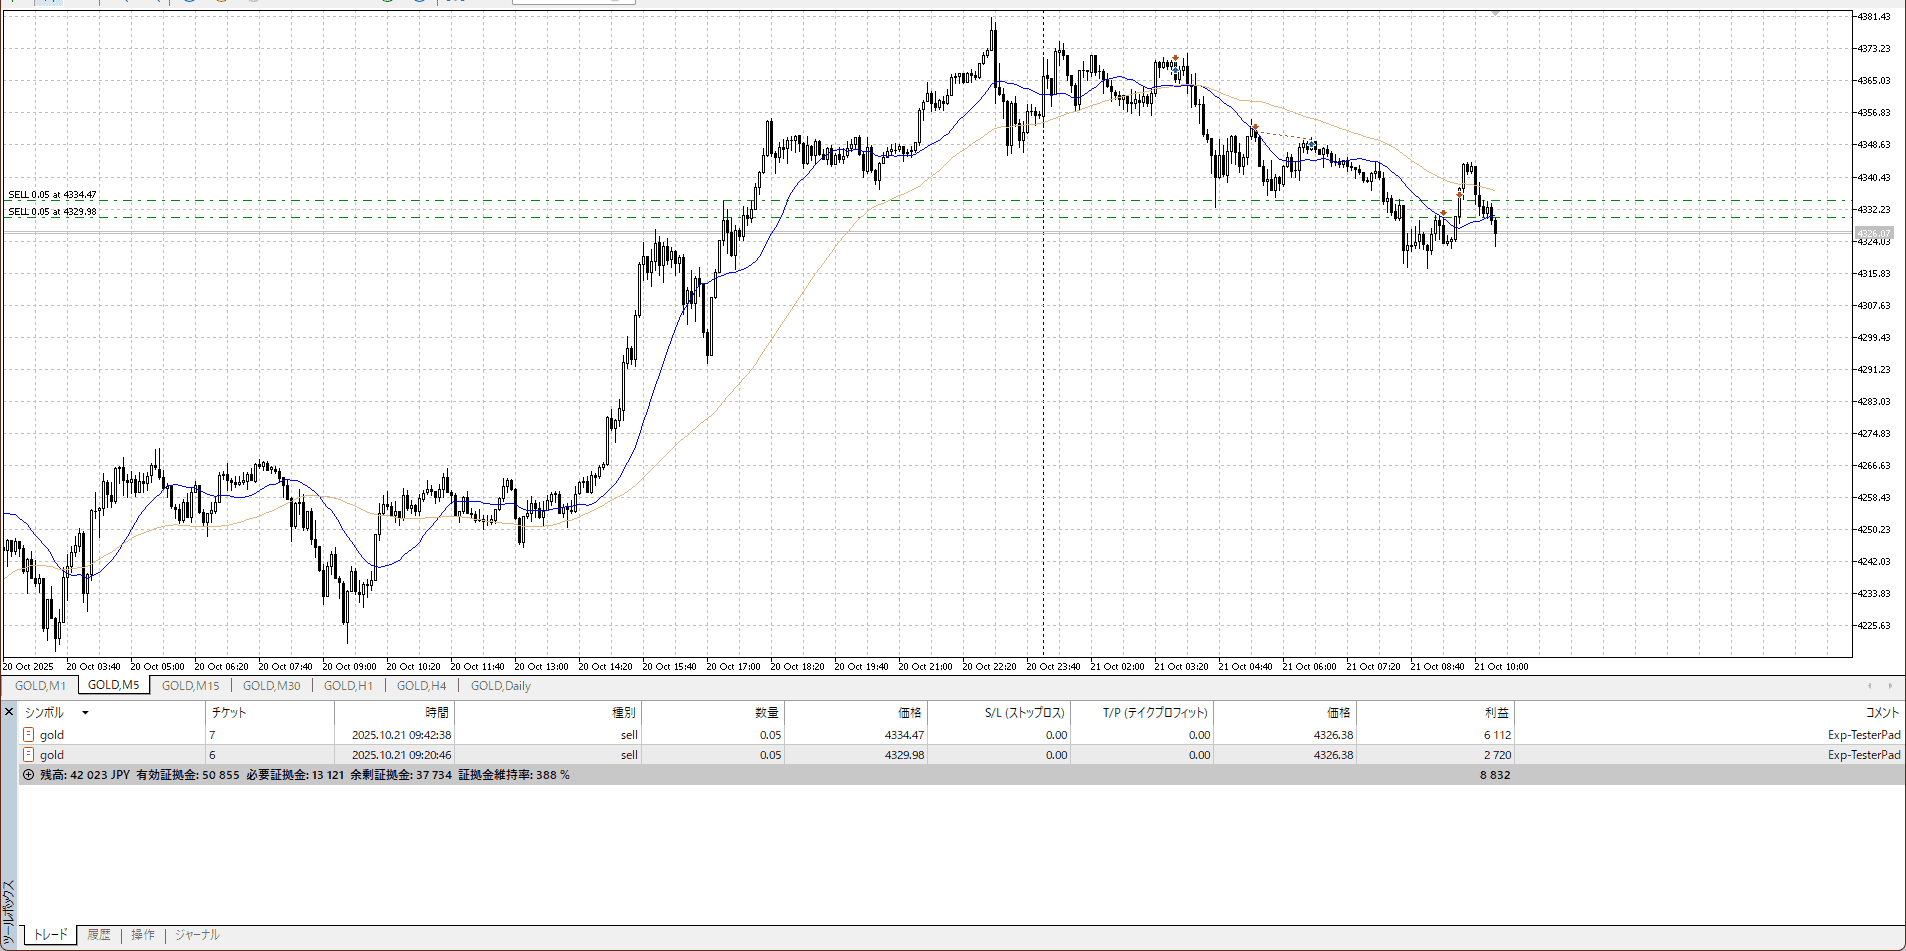
Task: Click the order icon for gold ticket 6
Action: click(x=28, y=755)
